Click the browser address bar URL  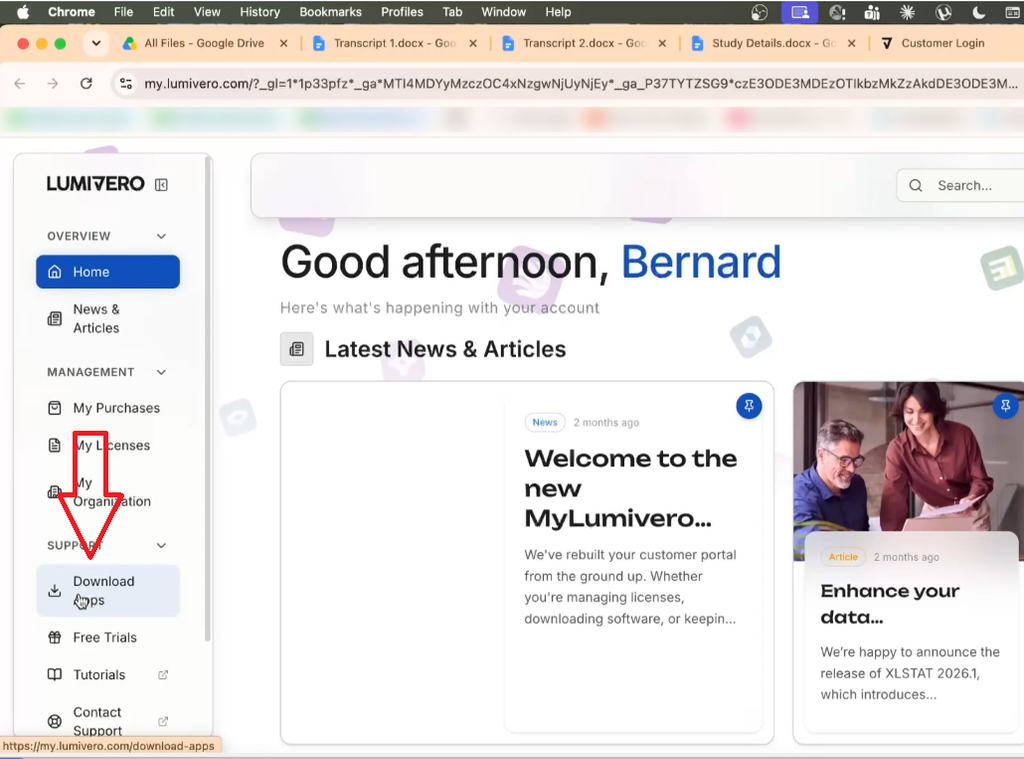(x=580, y=84)
